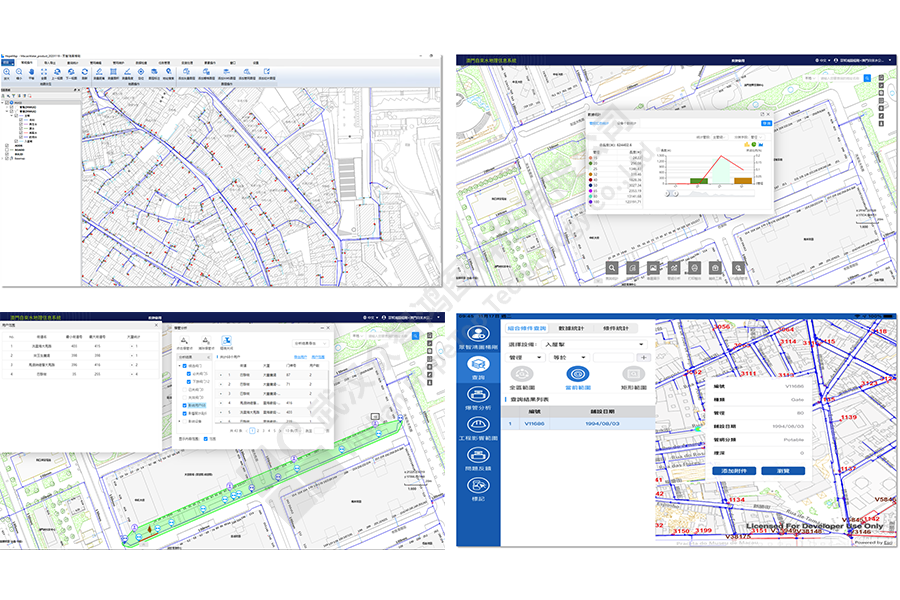Go to page 2 in 爆管分析 pagination
900x600 pixels.
coord(258,431)
